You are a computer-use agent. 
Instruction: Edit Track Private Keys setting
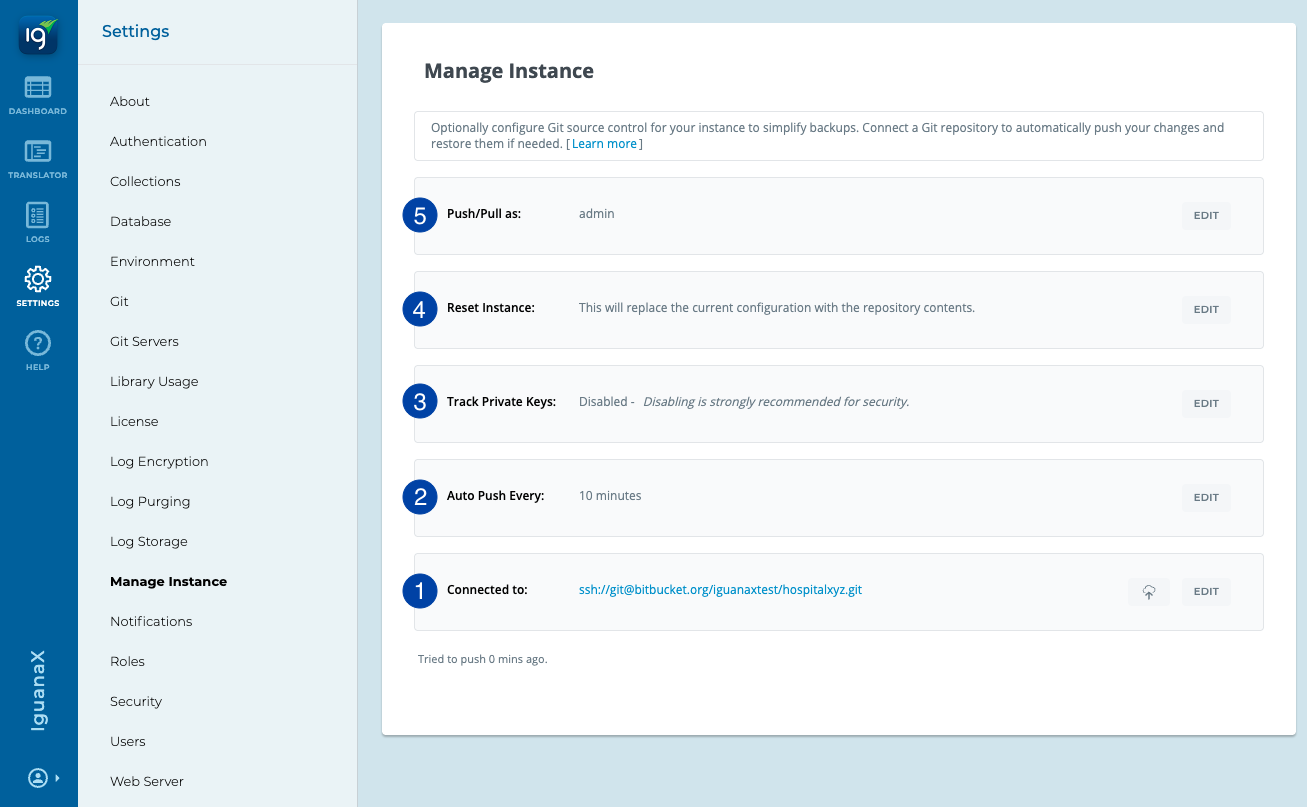(1205, 404)
